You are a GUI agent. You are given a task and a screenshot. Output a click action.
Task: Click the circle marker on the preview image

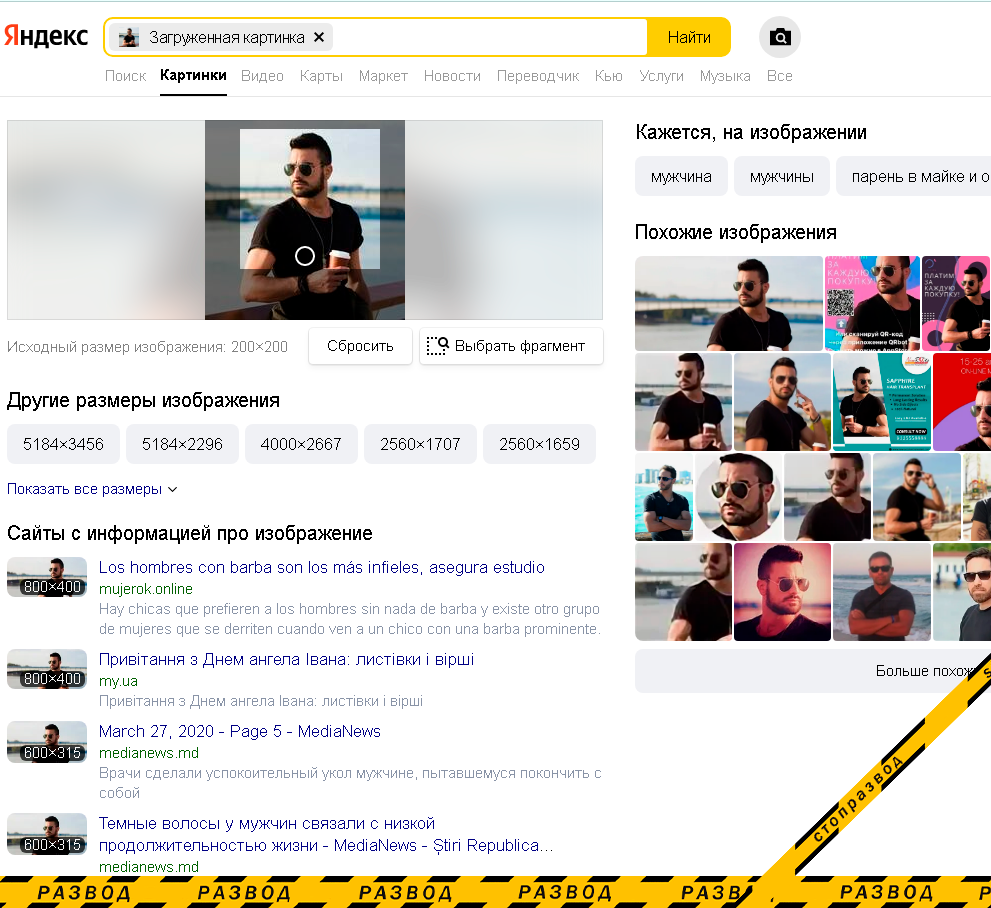[305, 256]
